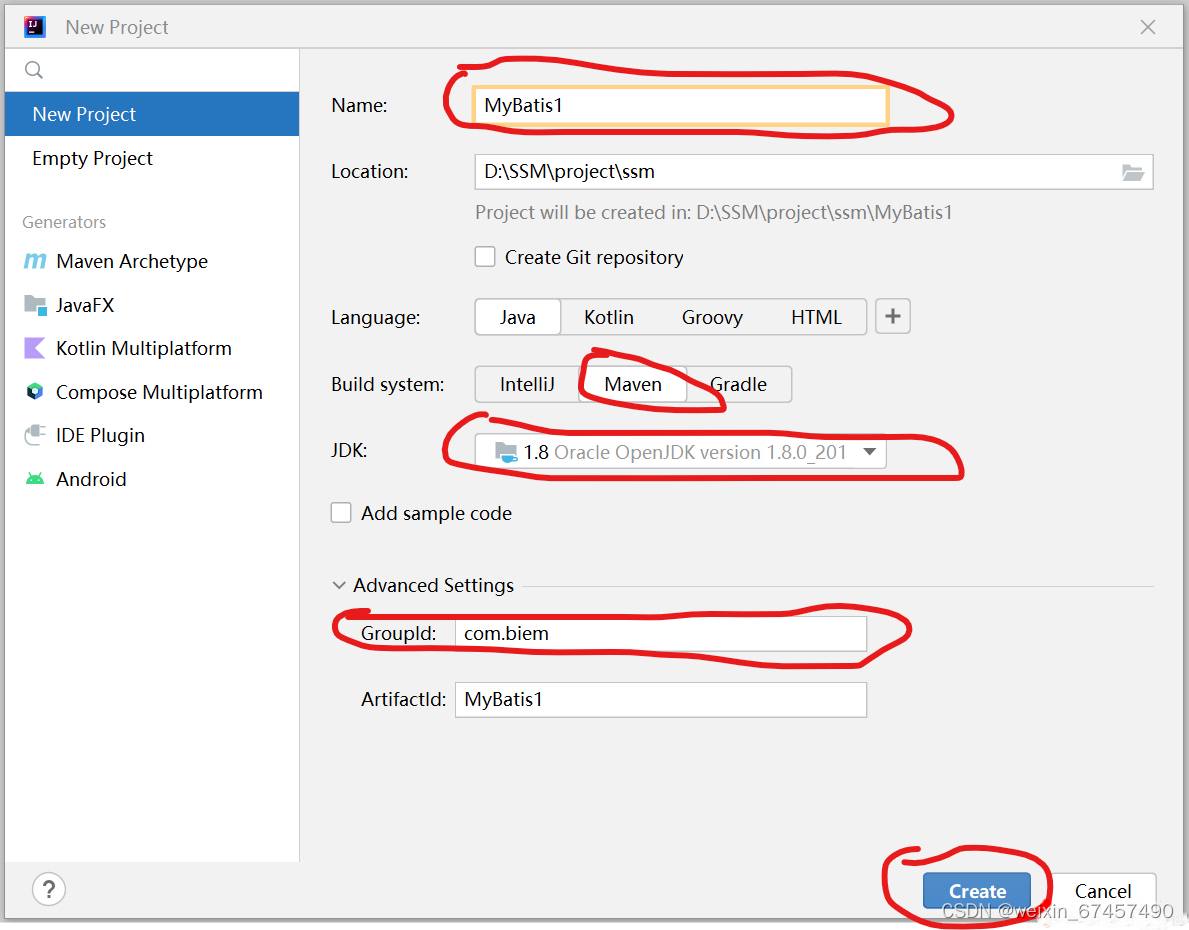Set build system to Maven
Screen dimensions: 1189x930
[633, 385]
